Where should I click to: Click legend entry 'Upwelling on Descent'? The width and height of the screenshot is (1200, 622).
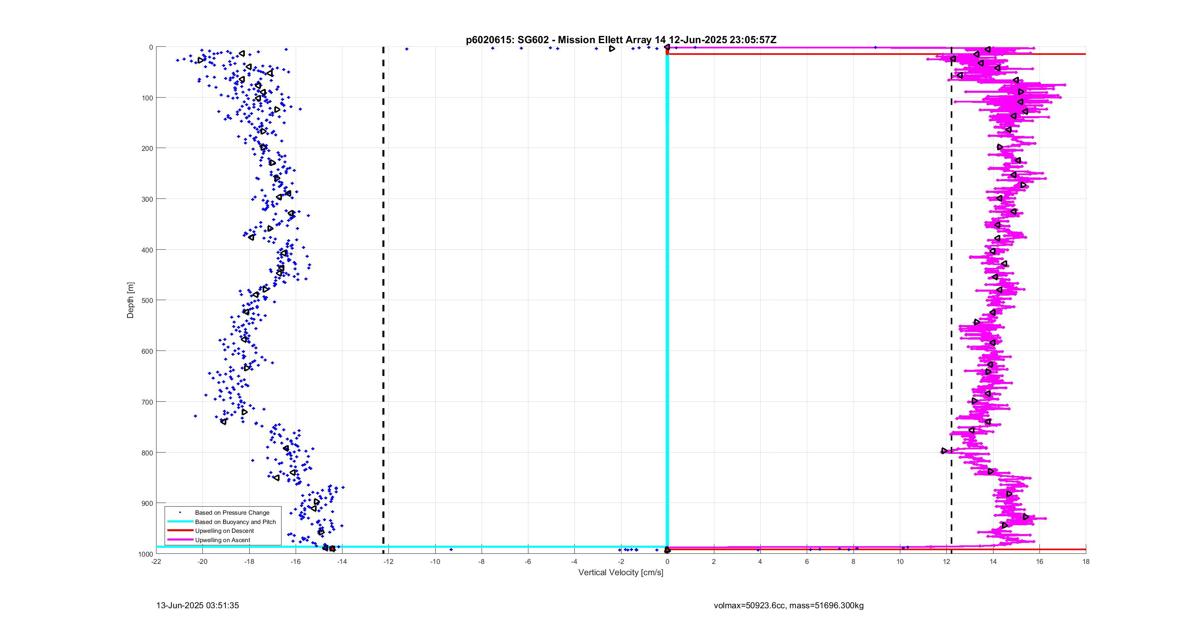coord(225,531)
